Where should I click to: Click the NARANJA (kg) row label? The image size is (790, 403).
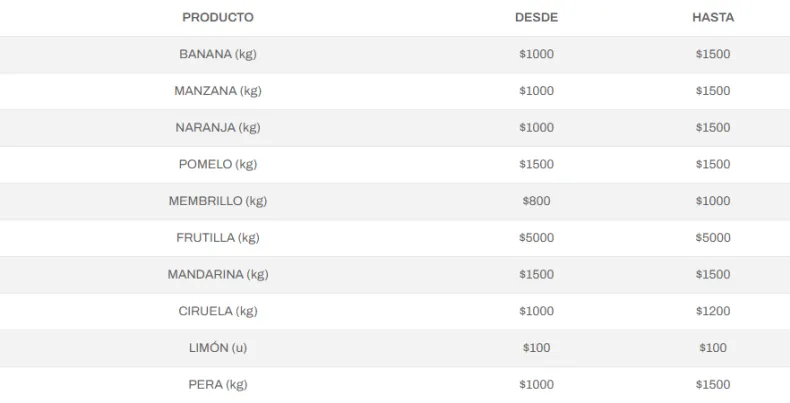(218, 128)
